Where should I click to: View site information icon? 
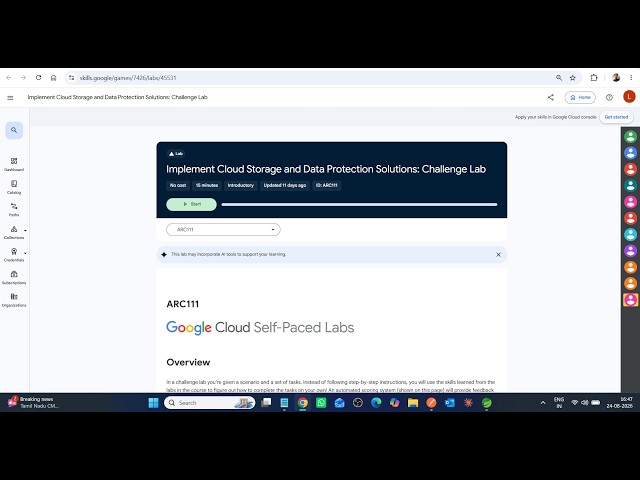click(71, 78)
